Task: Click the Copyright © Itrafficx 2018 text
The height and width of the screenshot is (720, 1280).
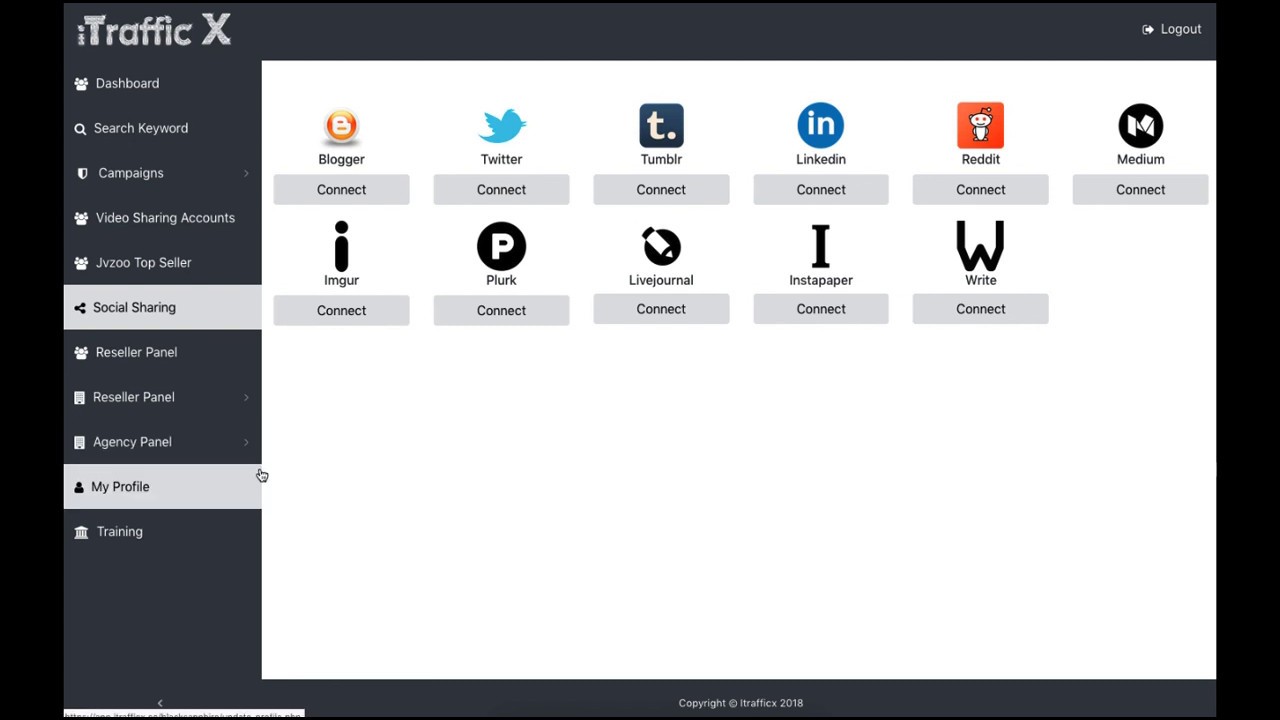Action: 740,703
